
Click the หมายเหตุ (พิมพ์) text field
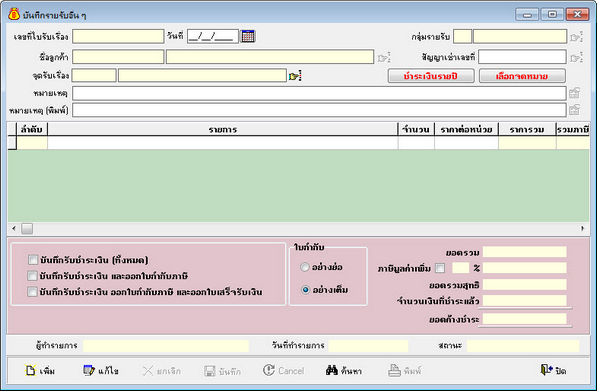click(319, 110)
